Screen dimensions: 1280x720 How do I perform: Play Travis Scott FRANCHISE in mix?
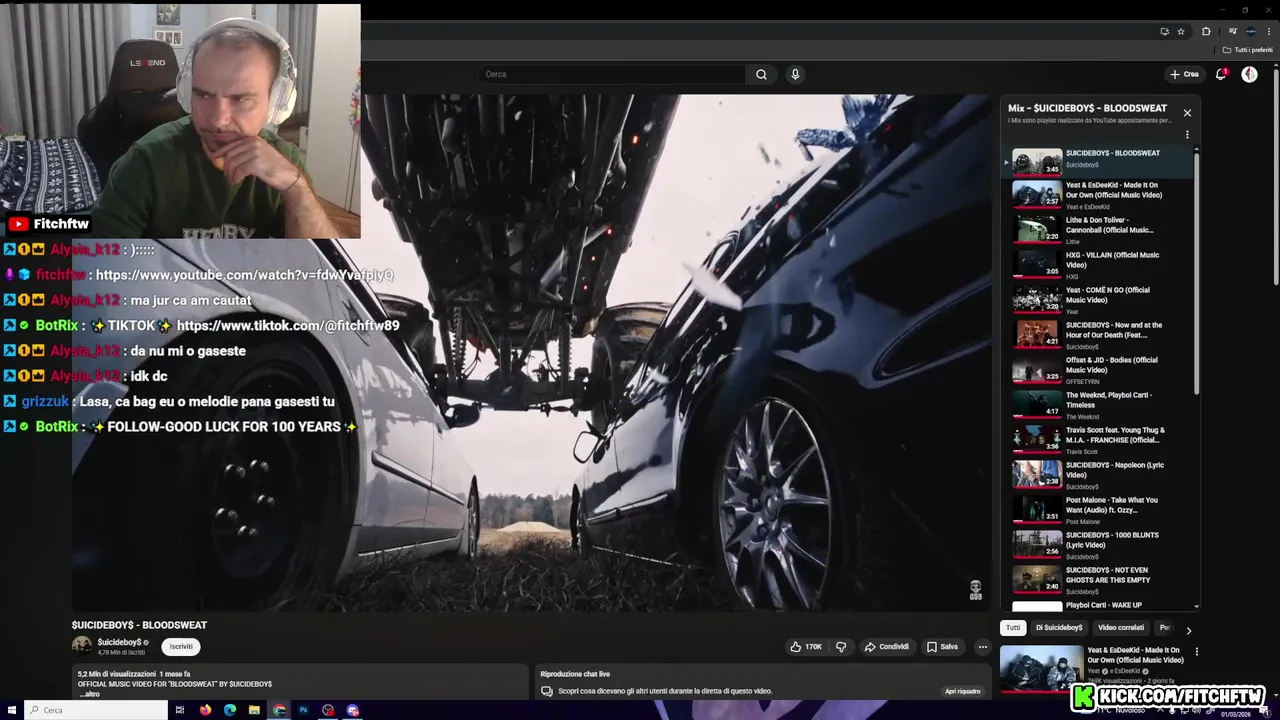[1098, 440]
